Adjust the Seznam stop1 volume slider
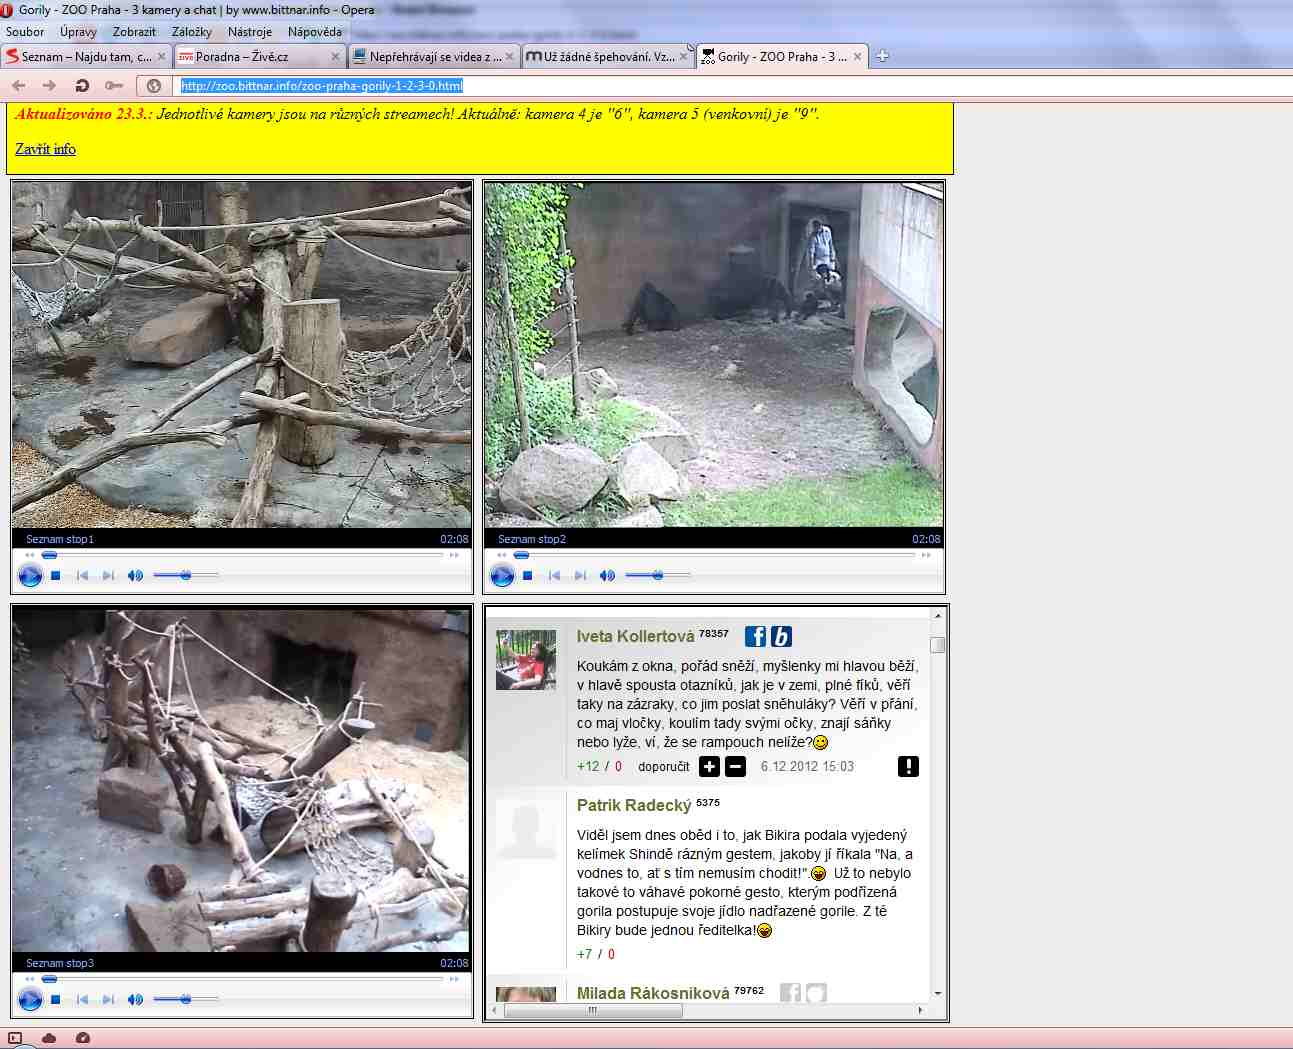This screenshot has width=1293, height=1049. [186, 576]
